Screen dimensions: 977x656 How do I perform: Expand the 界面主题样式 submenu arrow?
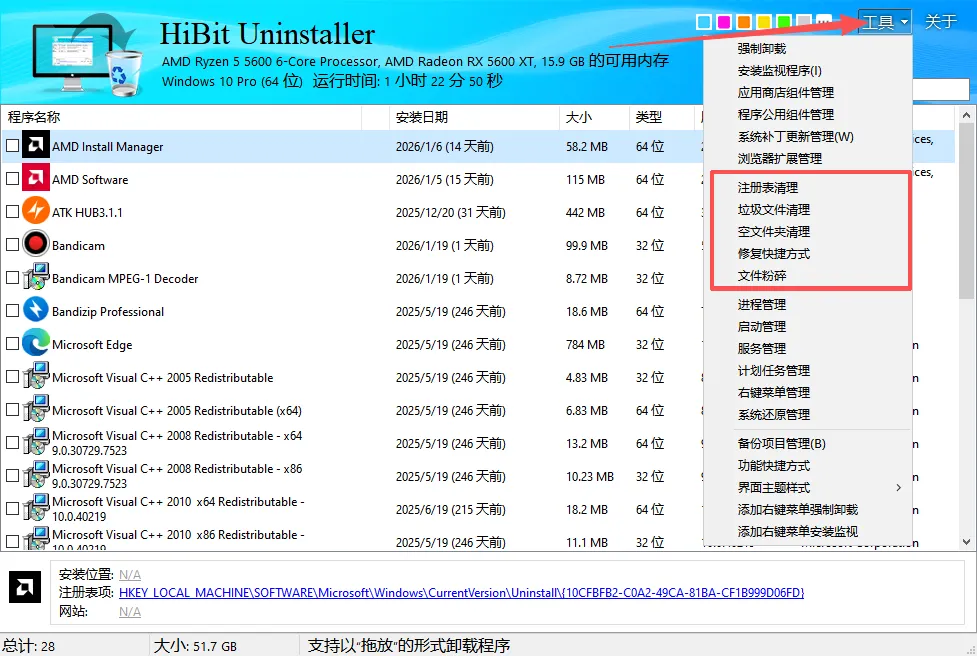coord(898,487)
